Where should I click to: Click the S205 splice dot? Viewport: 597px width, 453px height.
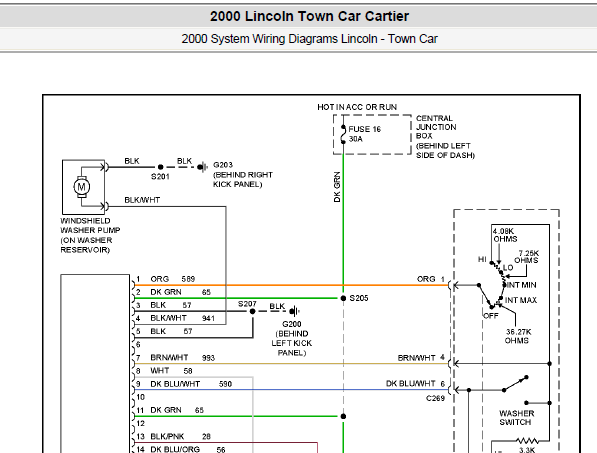click(343, 298)
